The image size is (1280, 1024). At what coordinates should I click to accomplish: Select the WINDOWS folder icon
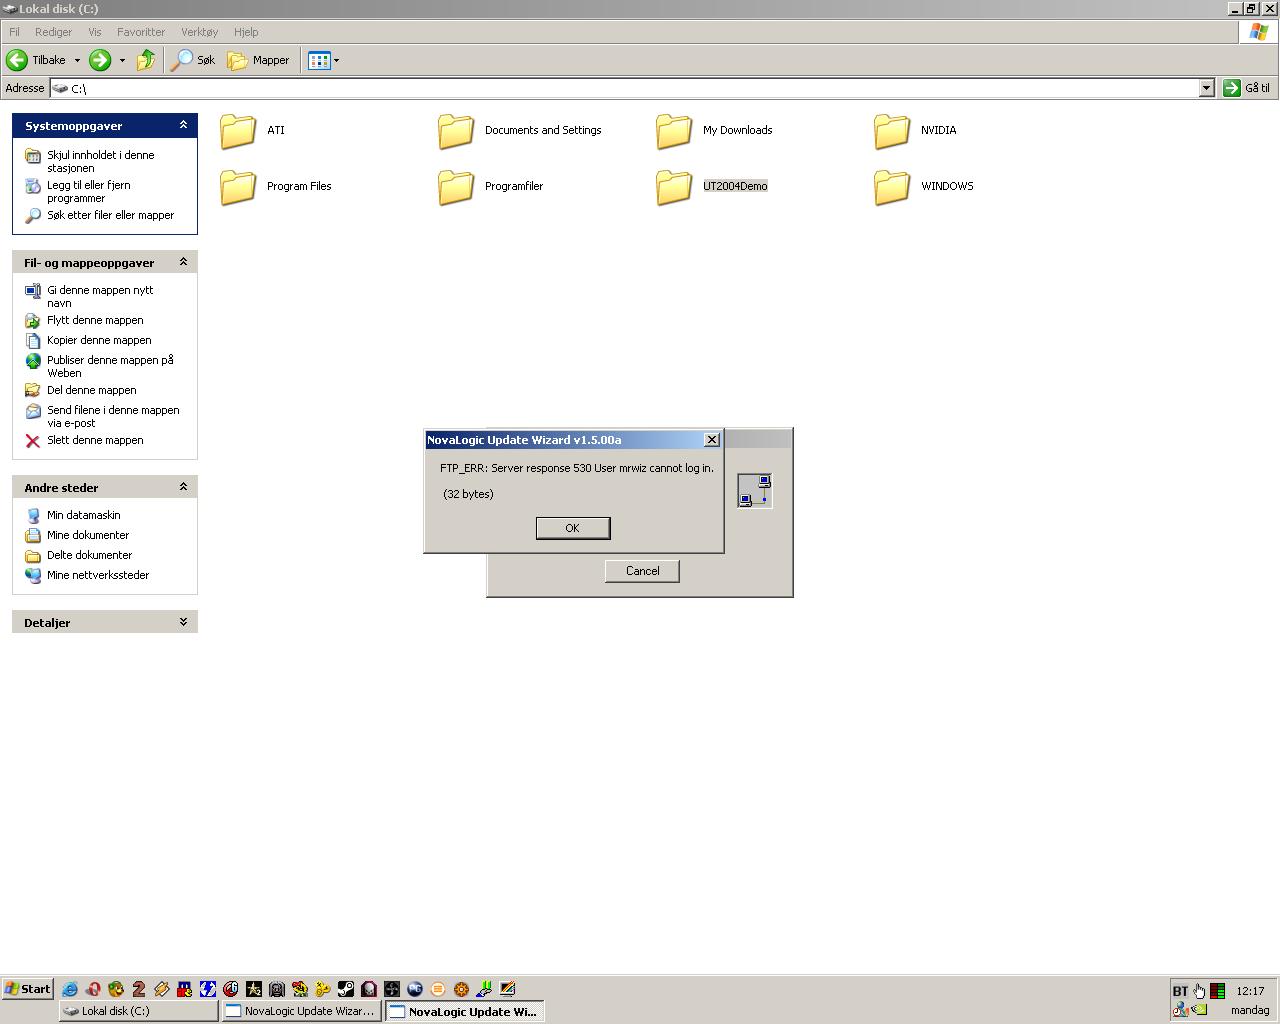click(x=892, y=186)
